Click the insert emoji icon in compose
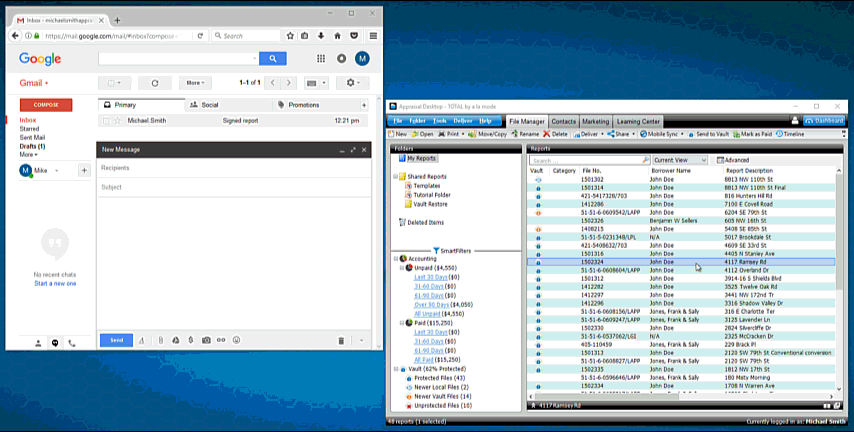The height and width of the screenshot is (432, 854). 236,340
